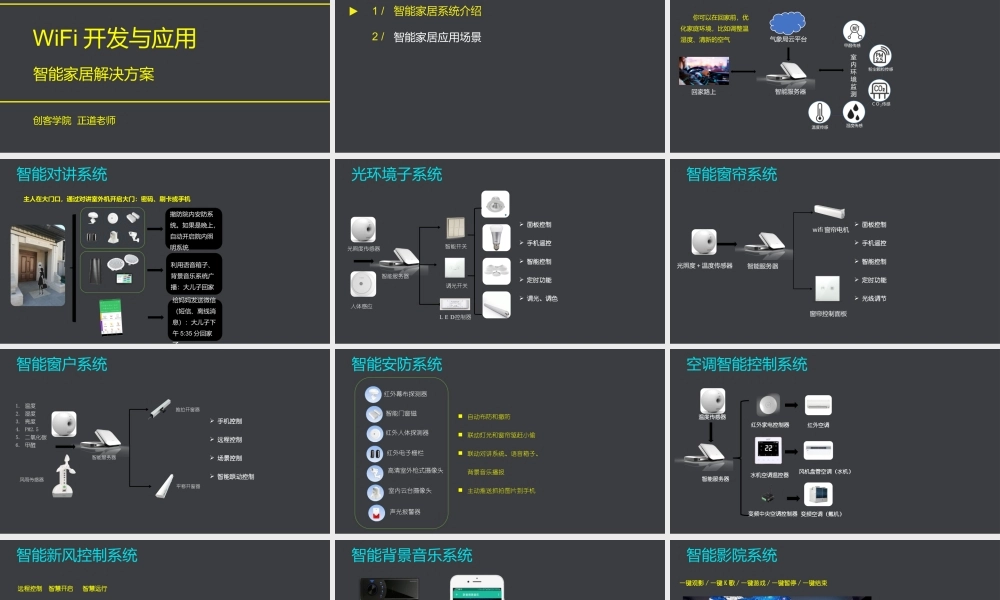Image resolution: width=1000 pixels, height=600 pixels.
Task: Click the CO2 sensor circle icon
Action: [880, 90]
